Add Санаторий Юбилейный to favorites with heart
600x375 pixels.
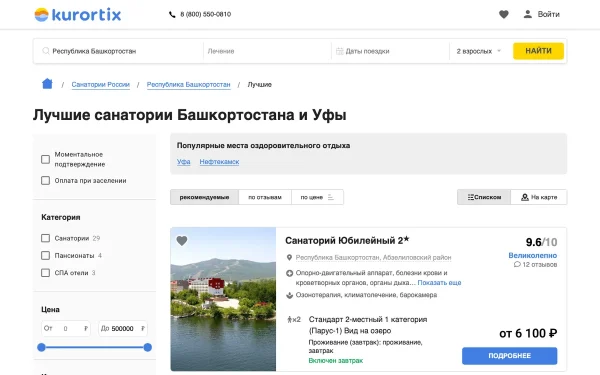pos(182,241)
